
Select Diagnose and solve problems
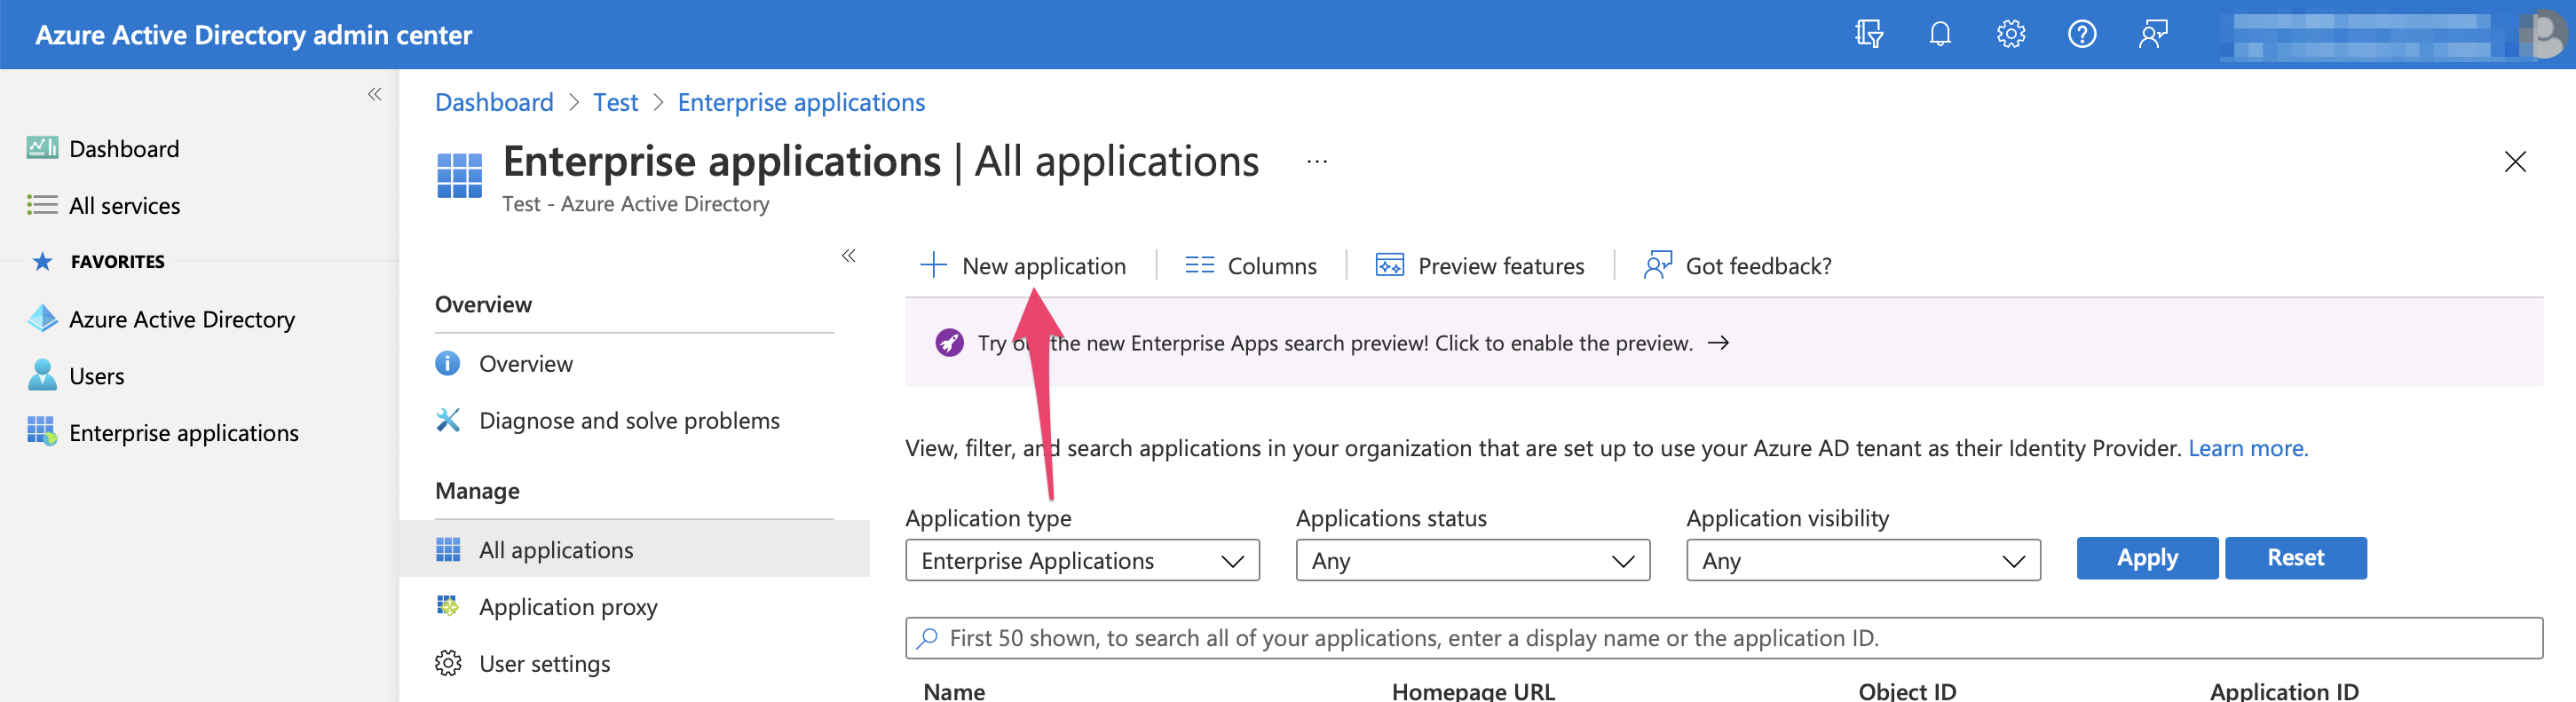pos(628,421)
